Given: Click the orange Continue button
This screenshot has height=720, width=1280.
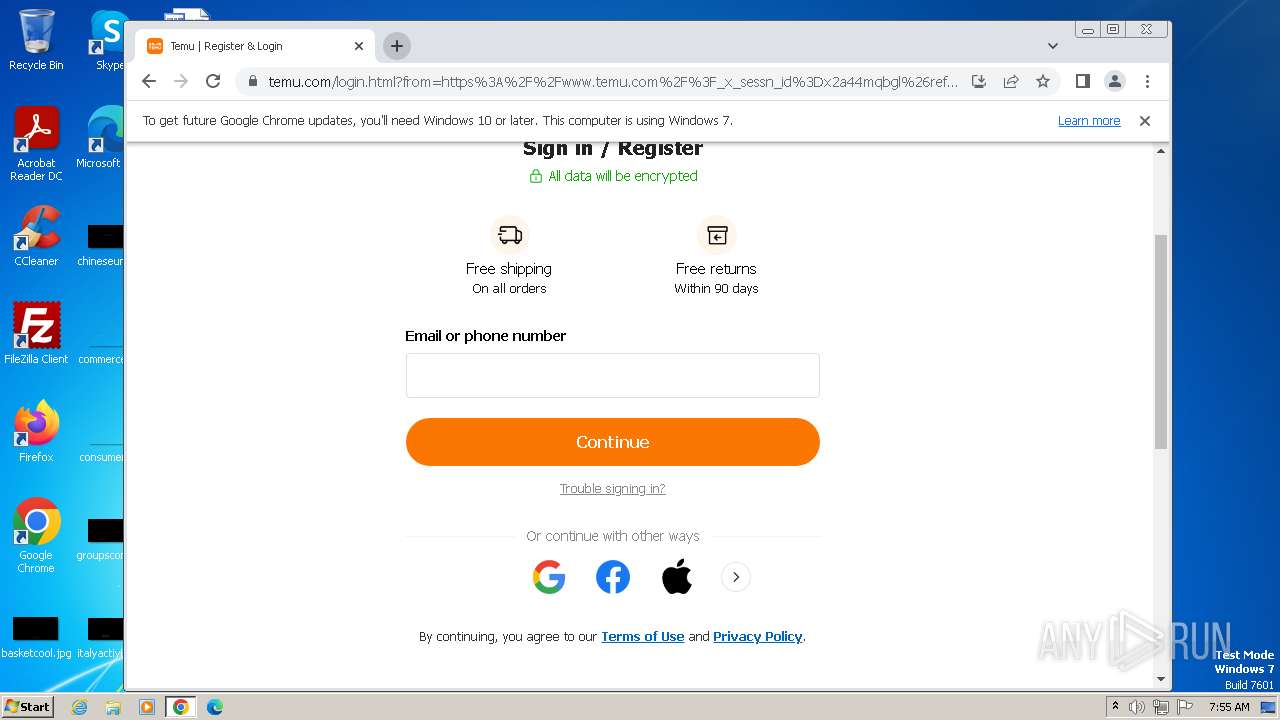Looking at the screenshot, I should point(612,442).
